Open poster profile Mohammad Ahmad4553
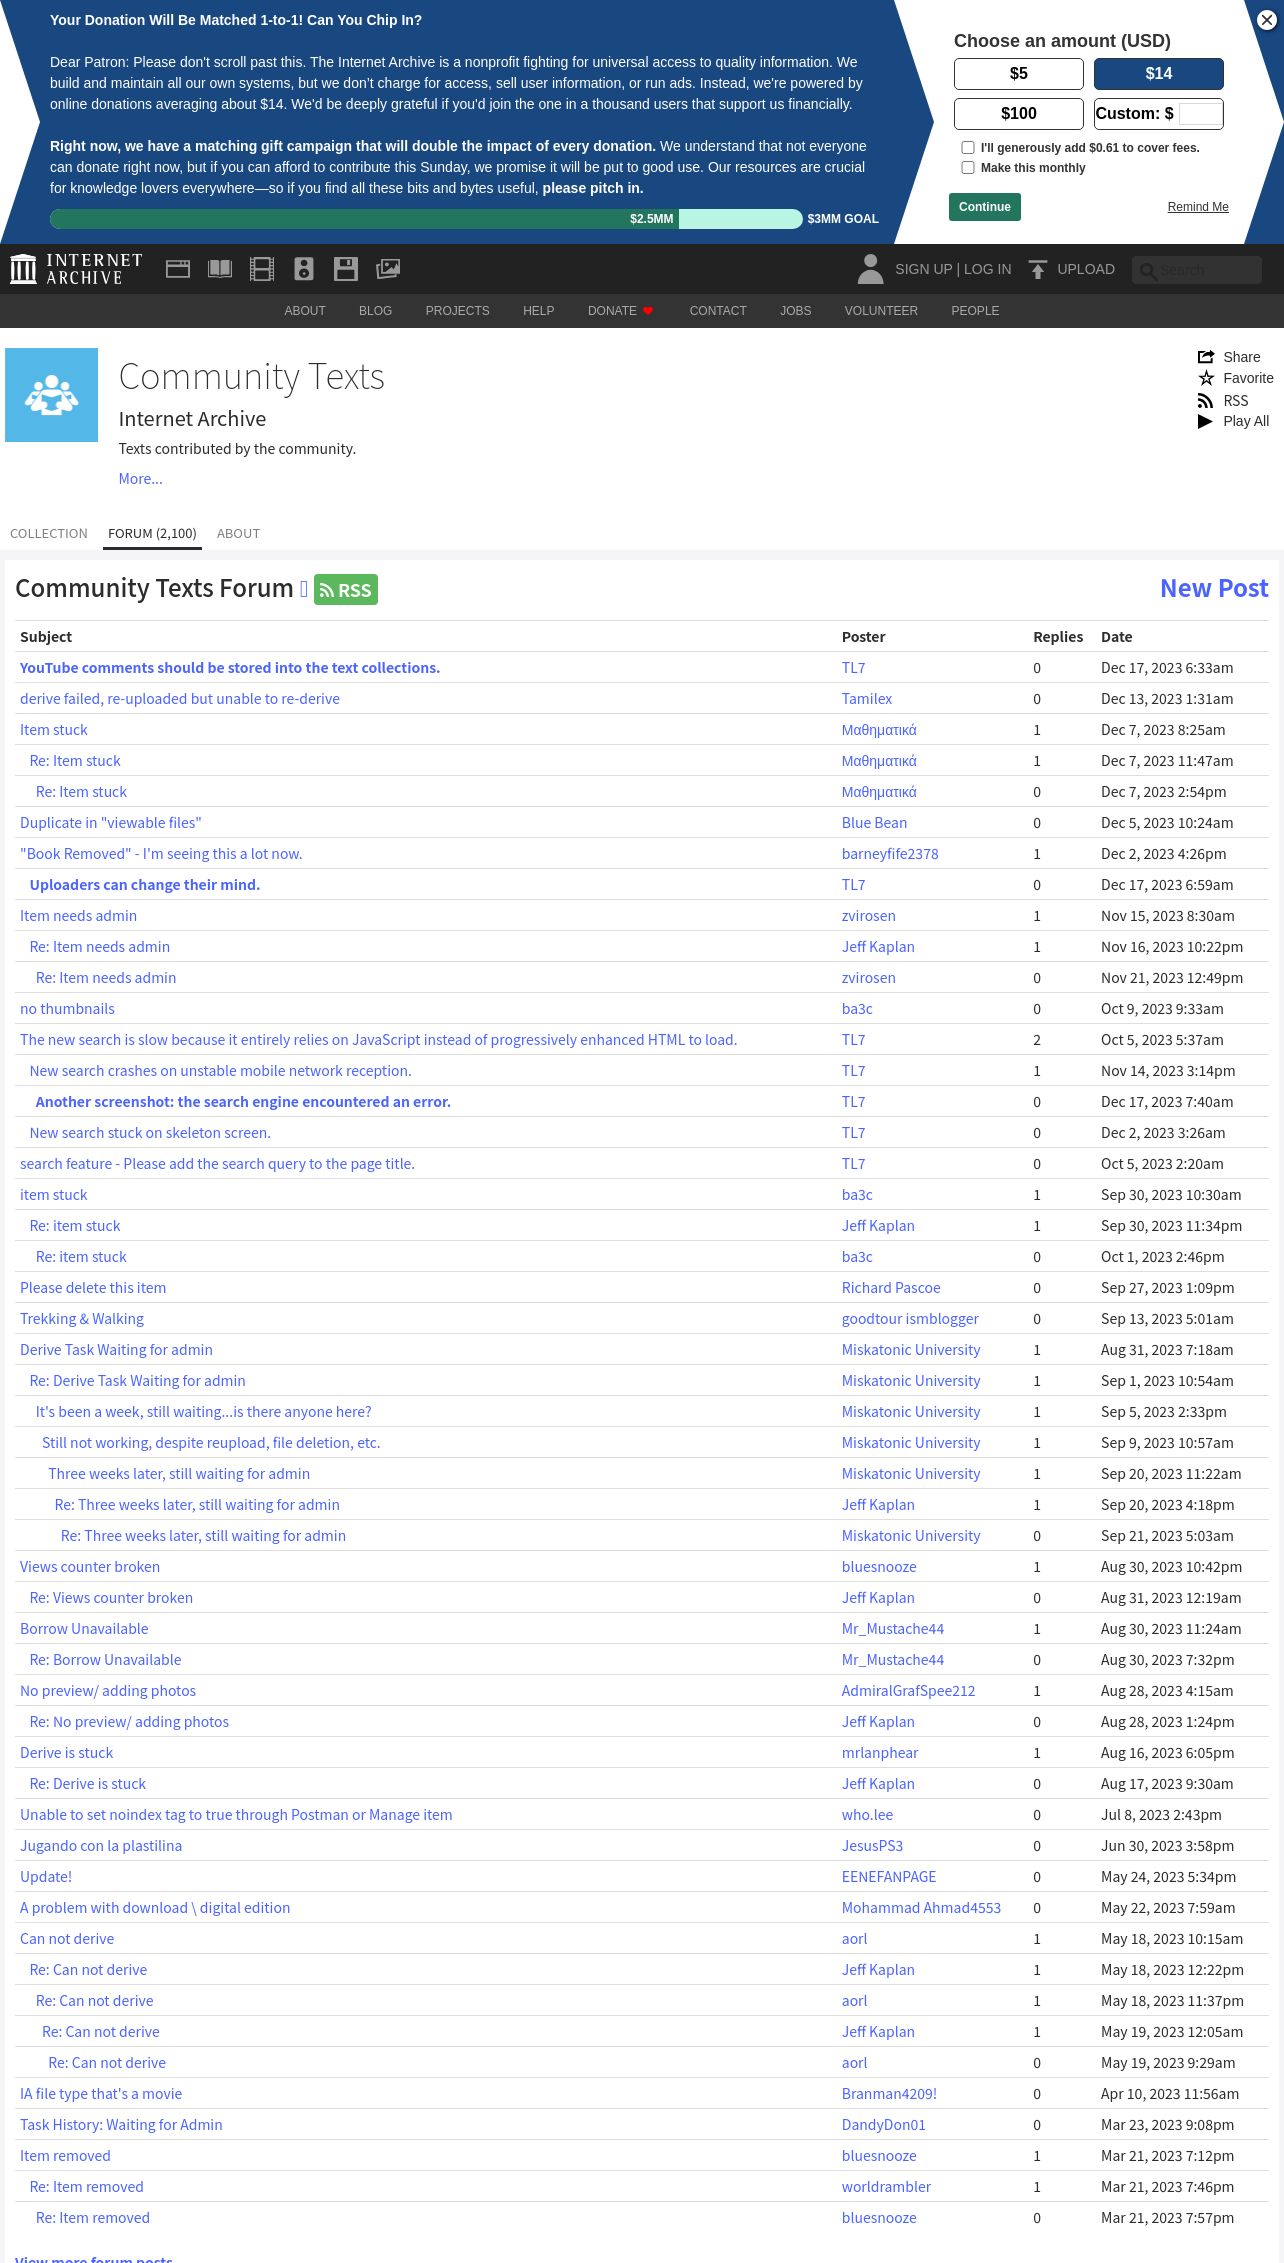This screenshot has width=1284, height=2263. click(921, 1908)
